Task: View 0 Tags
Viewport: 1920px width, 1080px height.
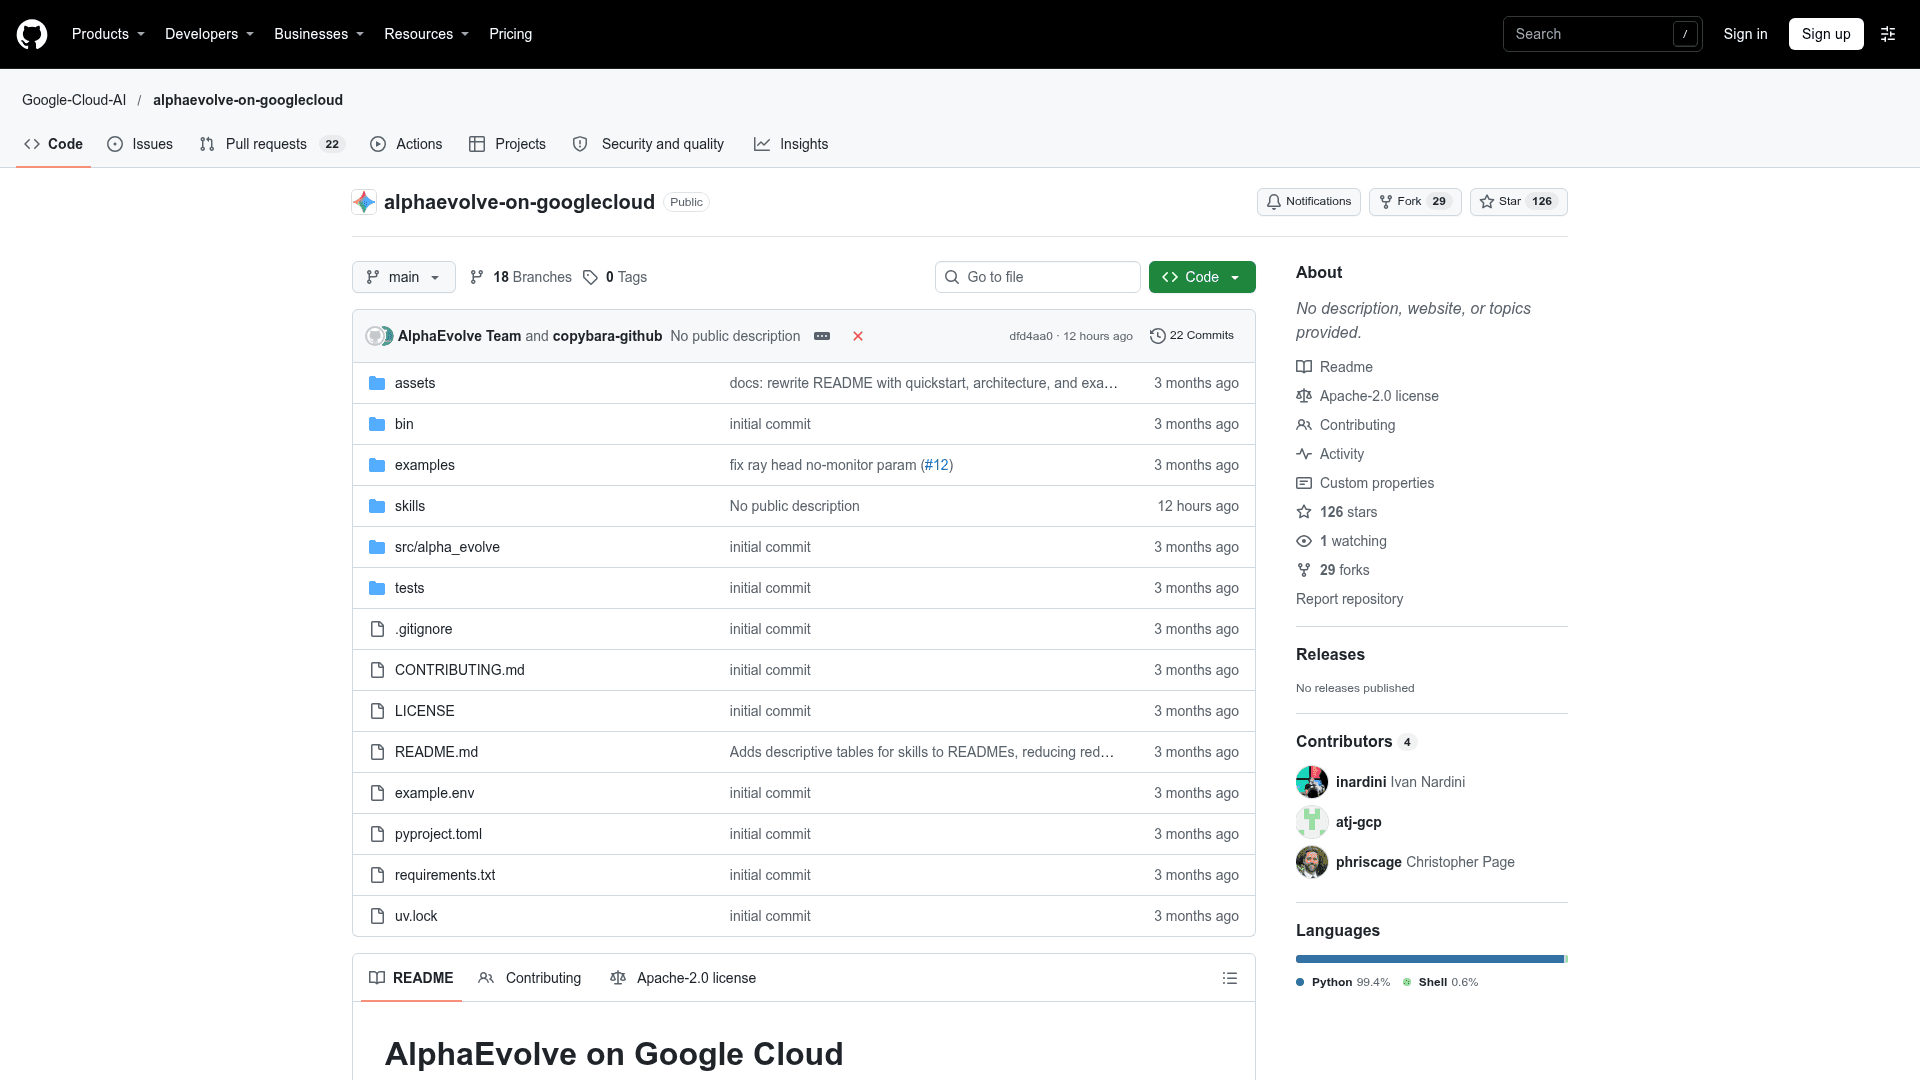Action: tap(615, 277)
